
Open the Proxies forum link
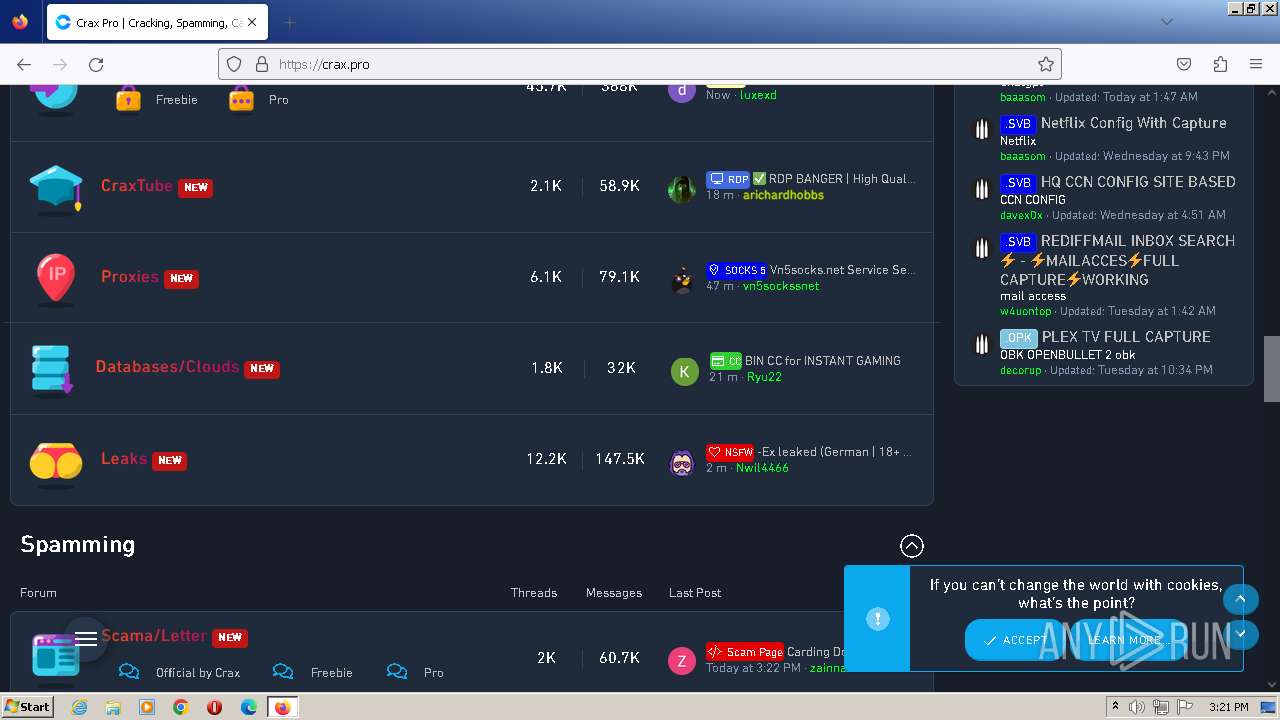point(130,276)
